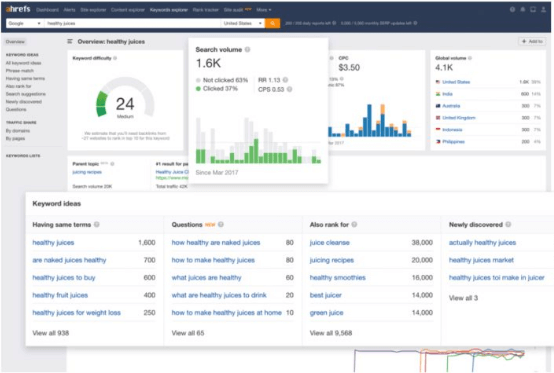Open notifications bell icon
554x373 pixels.
pos(523,10)
